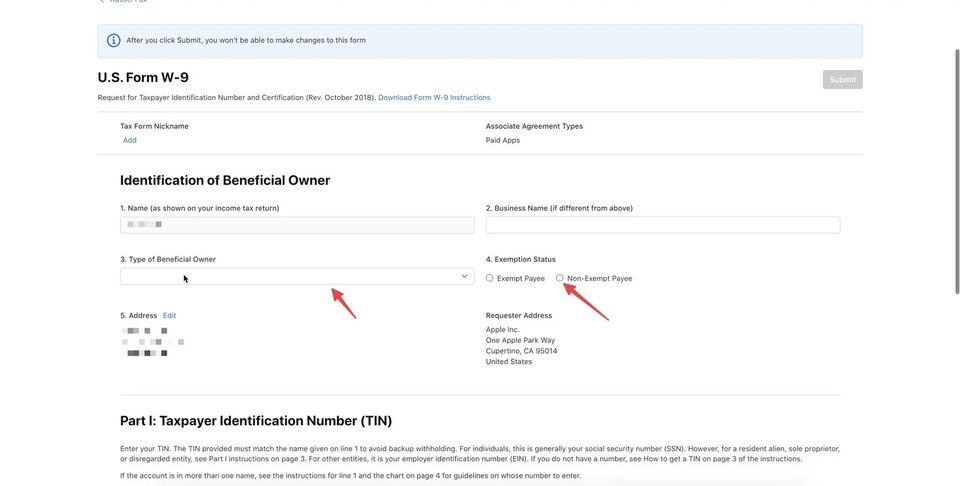This screenshot has height=486, width=960.
Task: Select the Non-Exempt Payee radio button
Action: pyautogui.click(x=560, y=278)
